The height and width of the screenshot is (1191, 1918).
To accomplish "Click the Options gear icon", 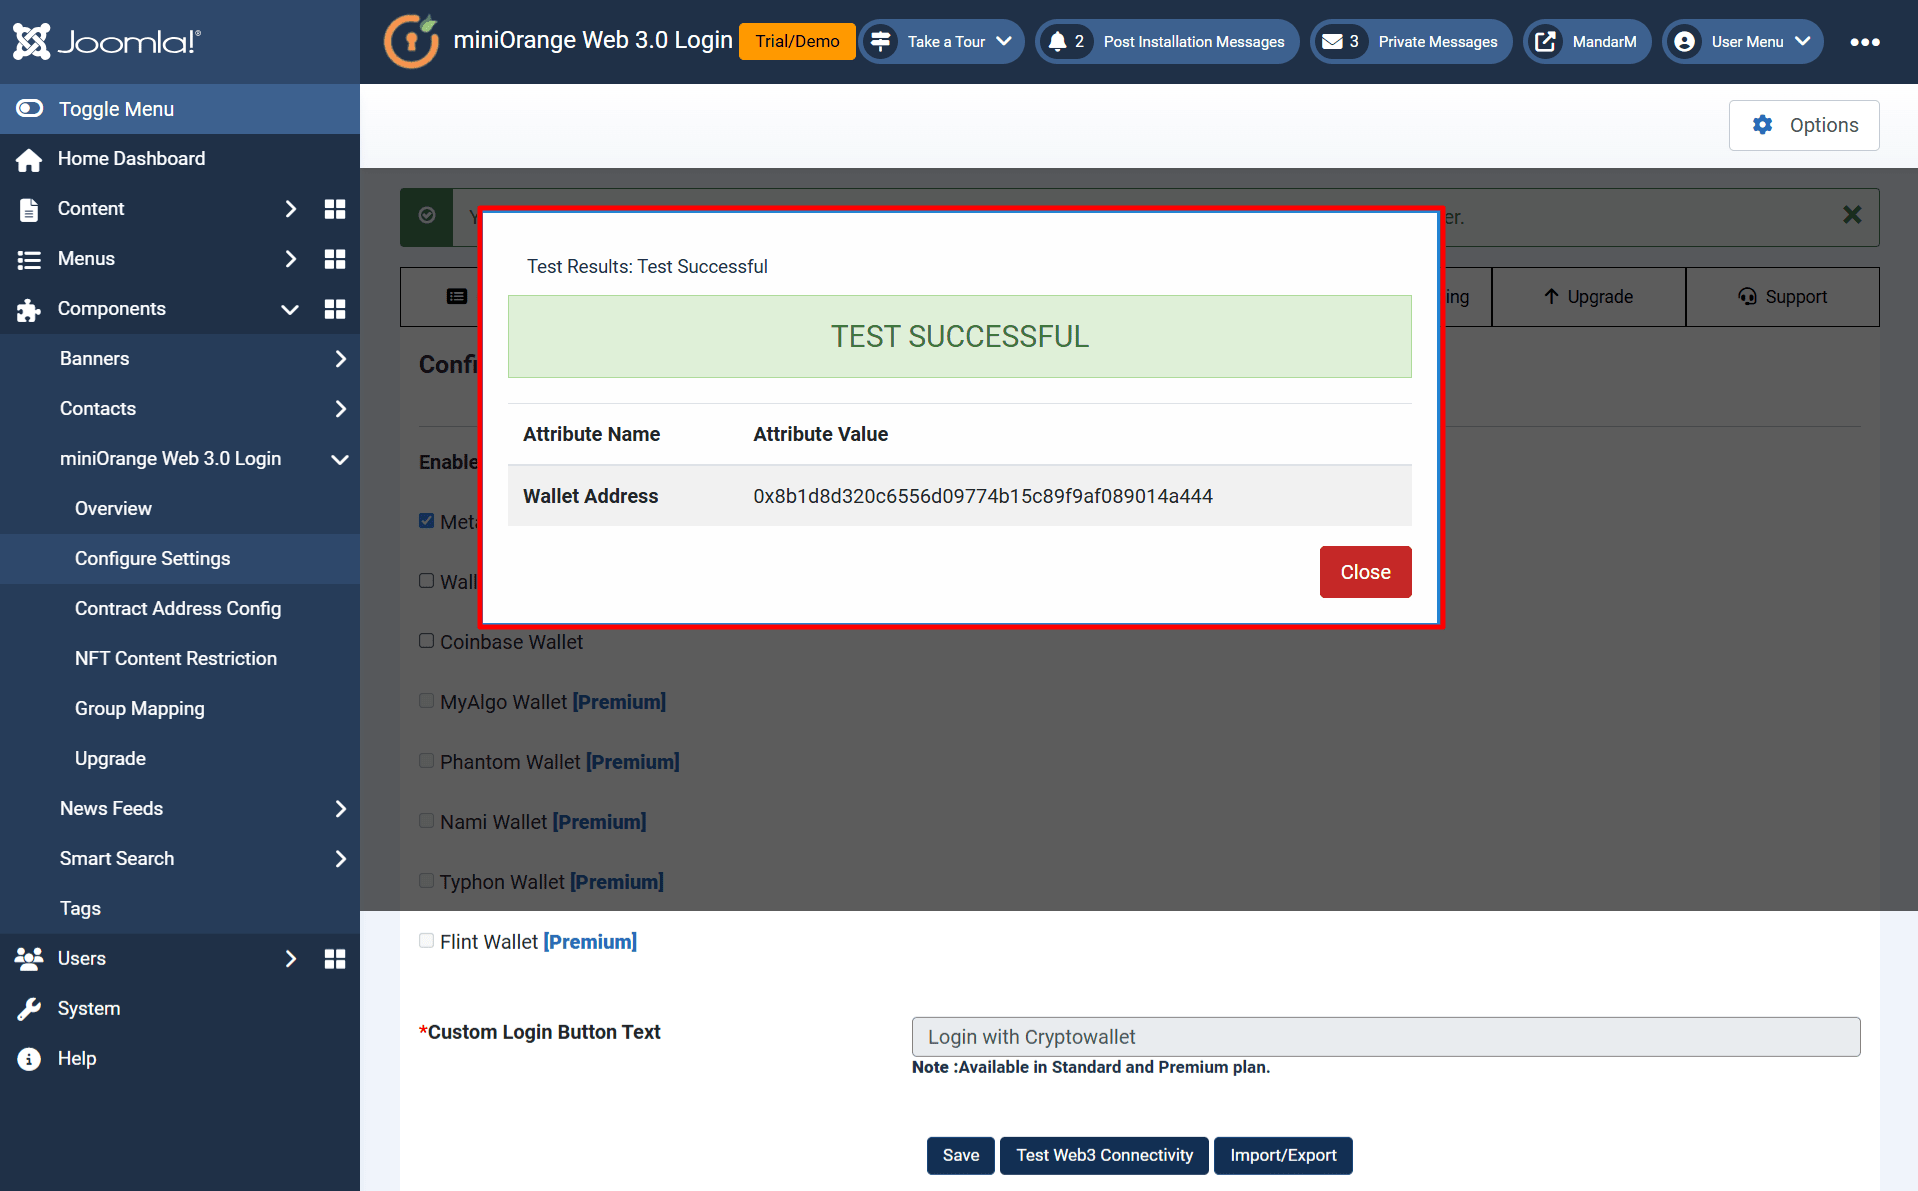I will [x=1762, y=124].
